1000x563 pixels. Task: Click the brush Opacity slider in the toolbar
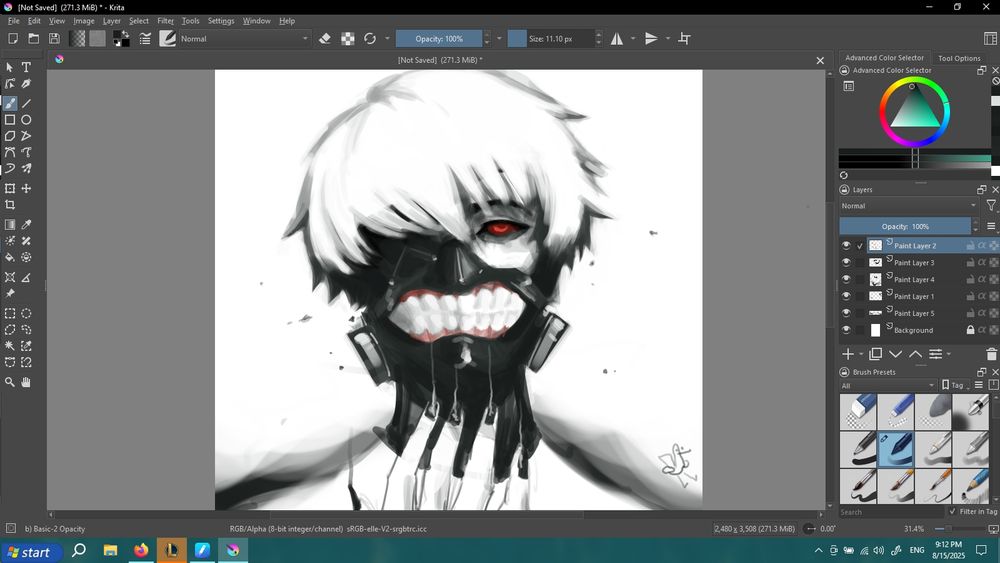click(439, 39)
